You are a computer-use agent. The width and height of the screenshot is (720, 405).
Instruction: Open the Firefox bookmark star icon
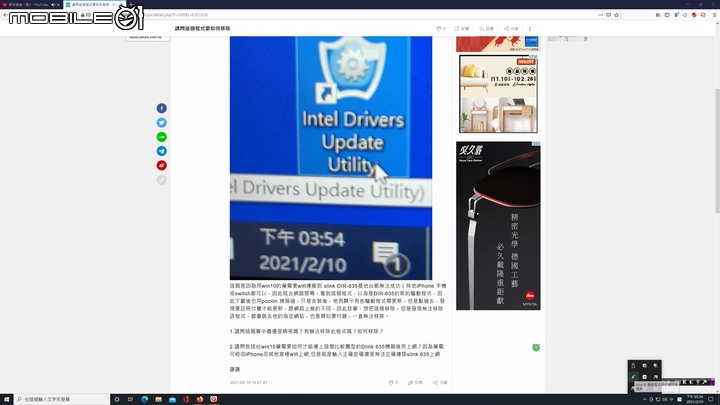(616, 15)
